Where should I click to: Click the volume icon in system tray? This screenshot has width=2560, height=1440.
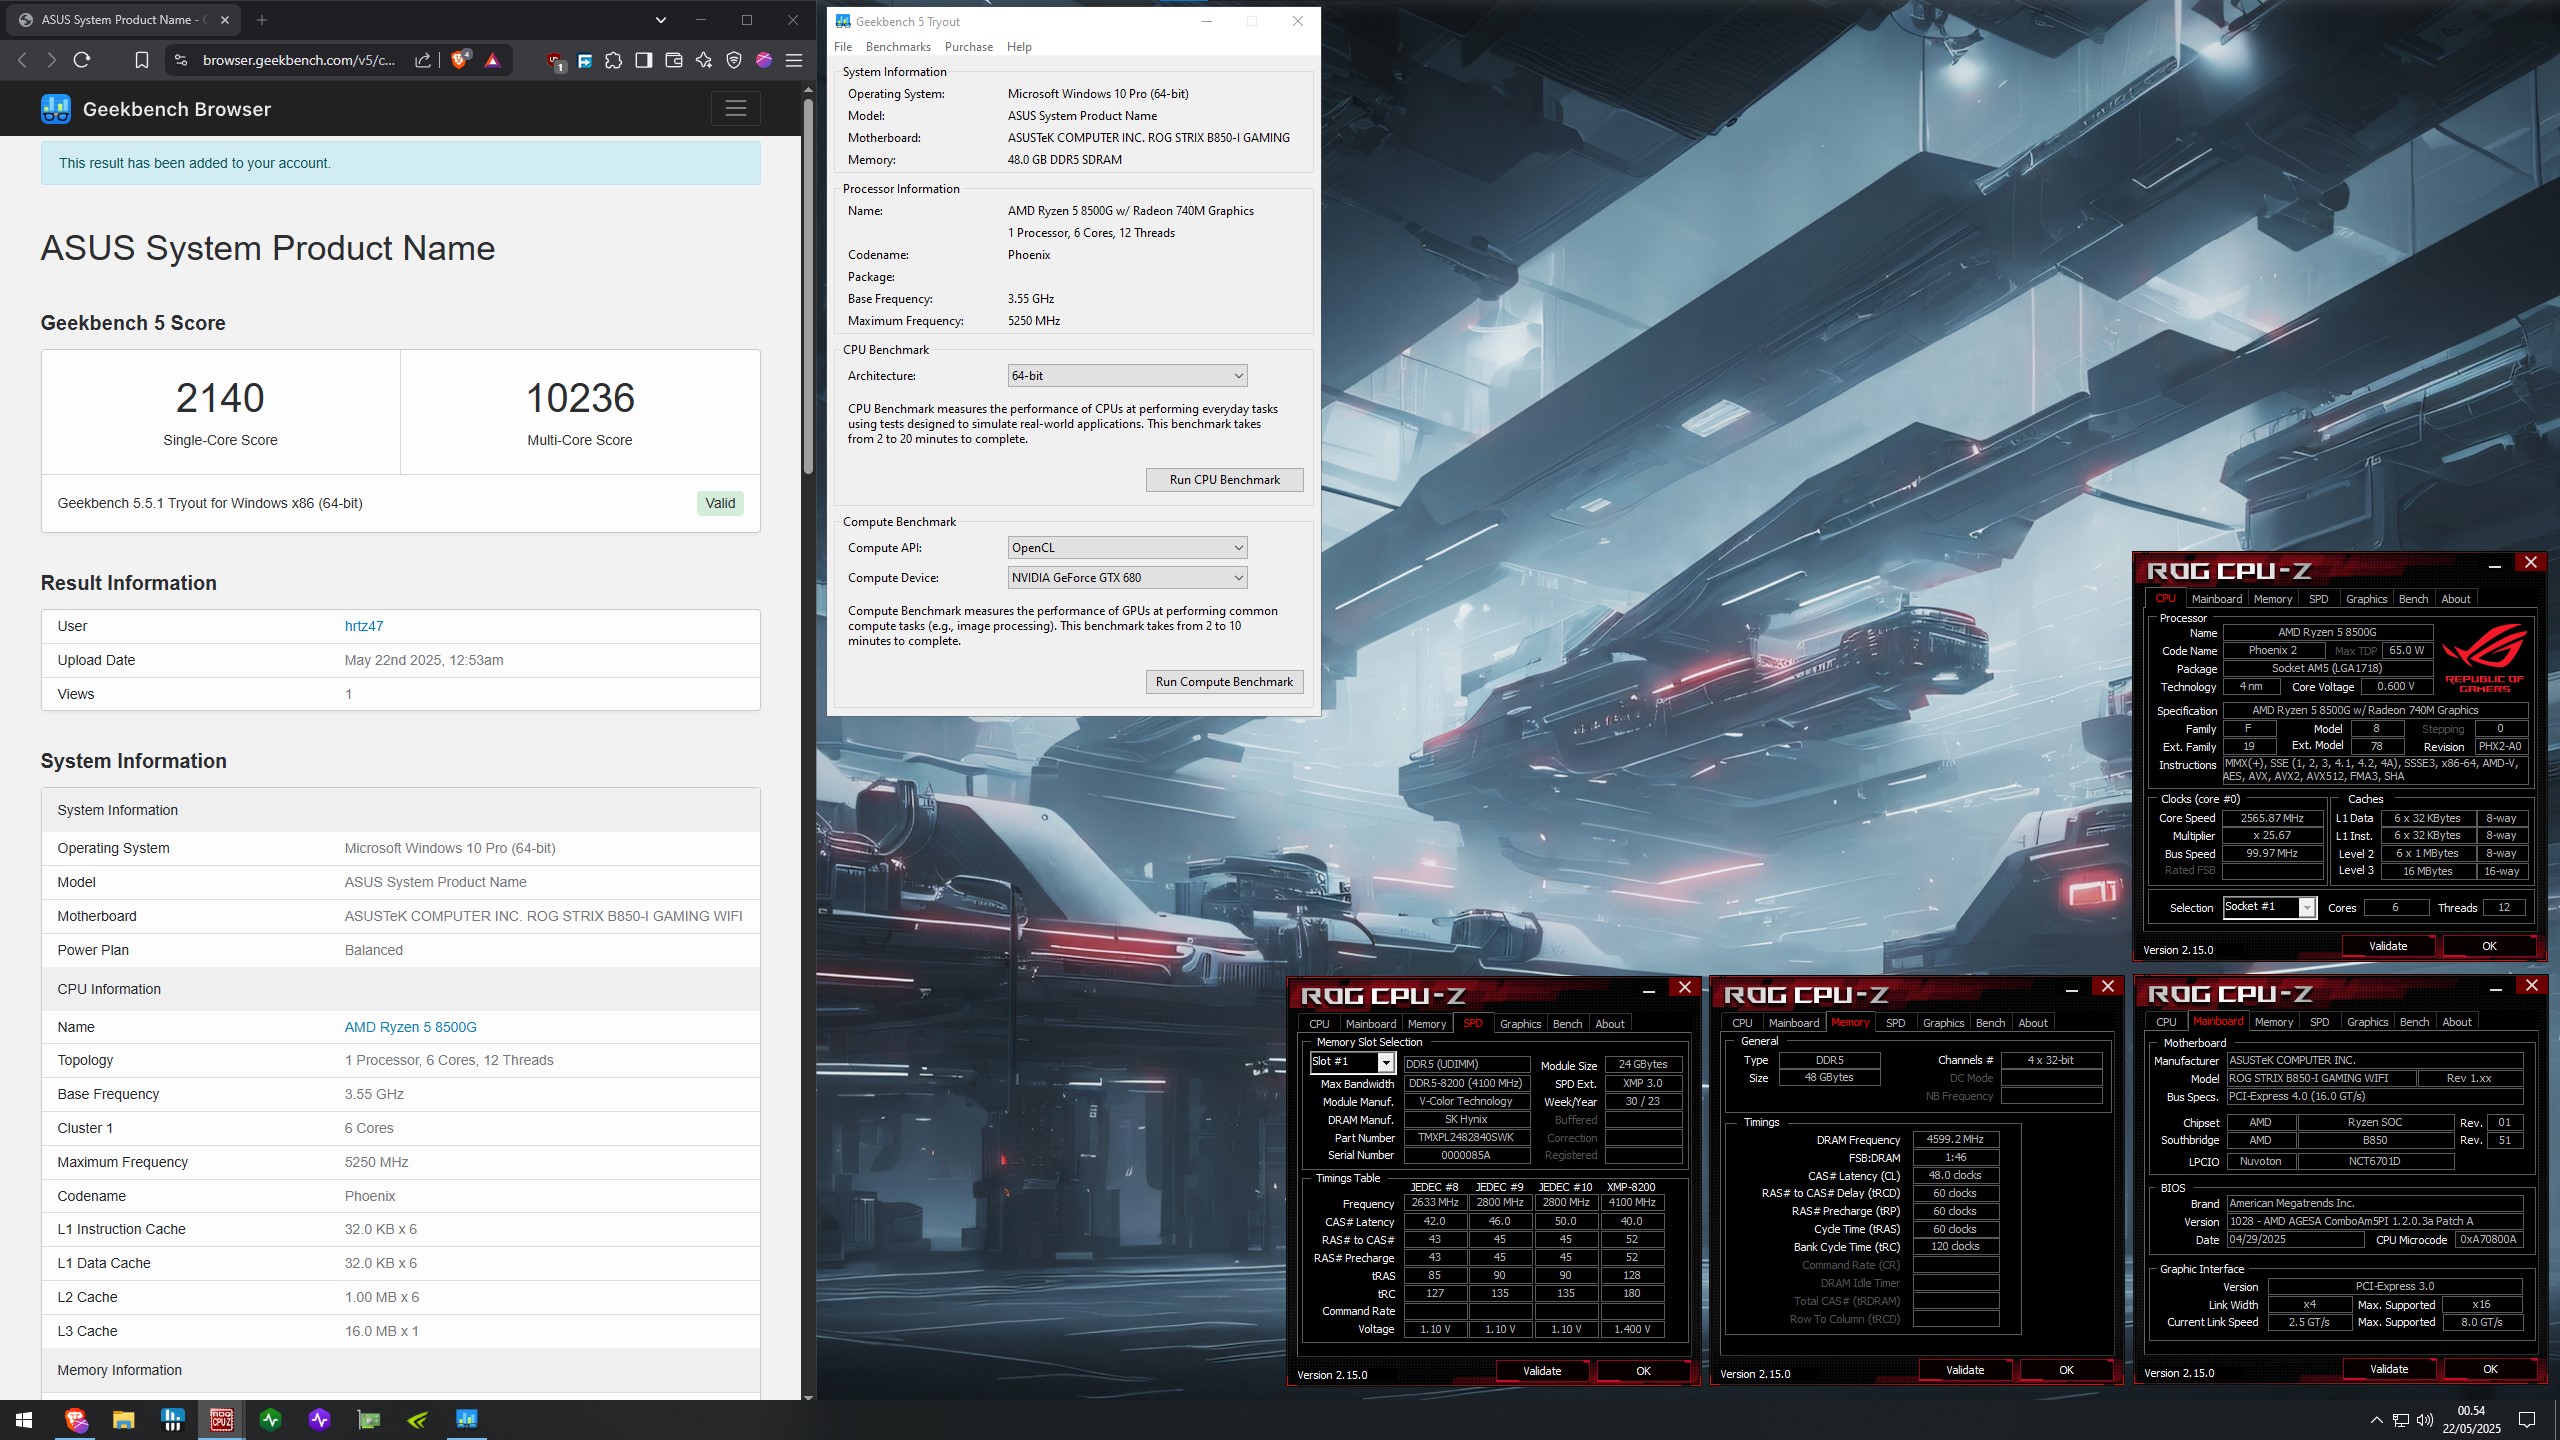click(x=2425, y=1420)
